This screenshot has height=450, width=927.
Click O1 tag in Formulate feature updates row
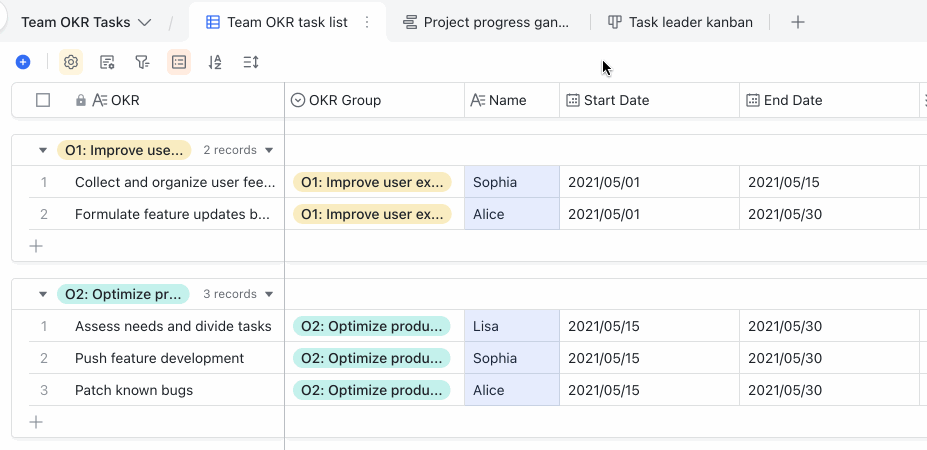(x=372, y=214)
